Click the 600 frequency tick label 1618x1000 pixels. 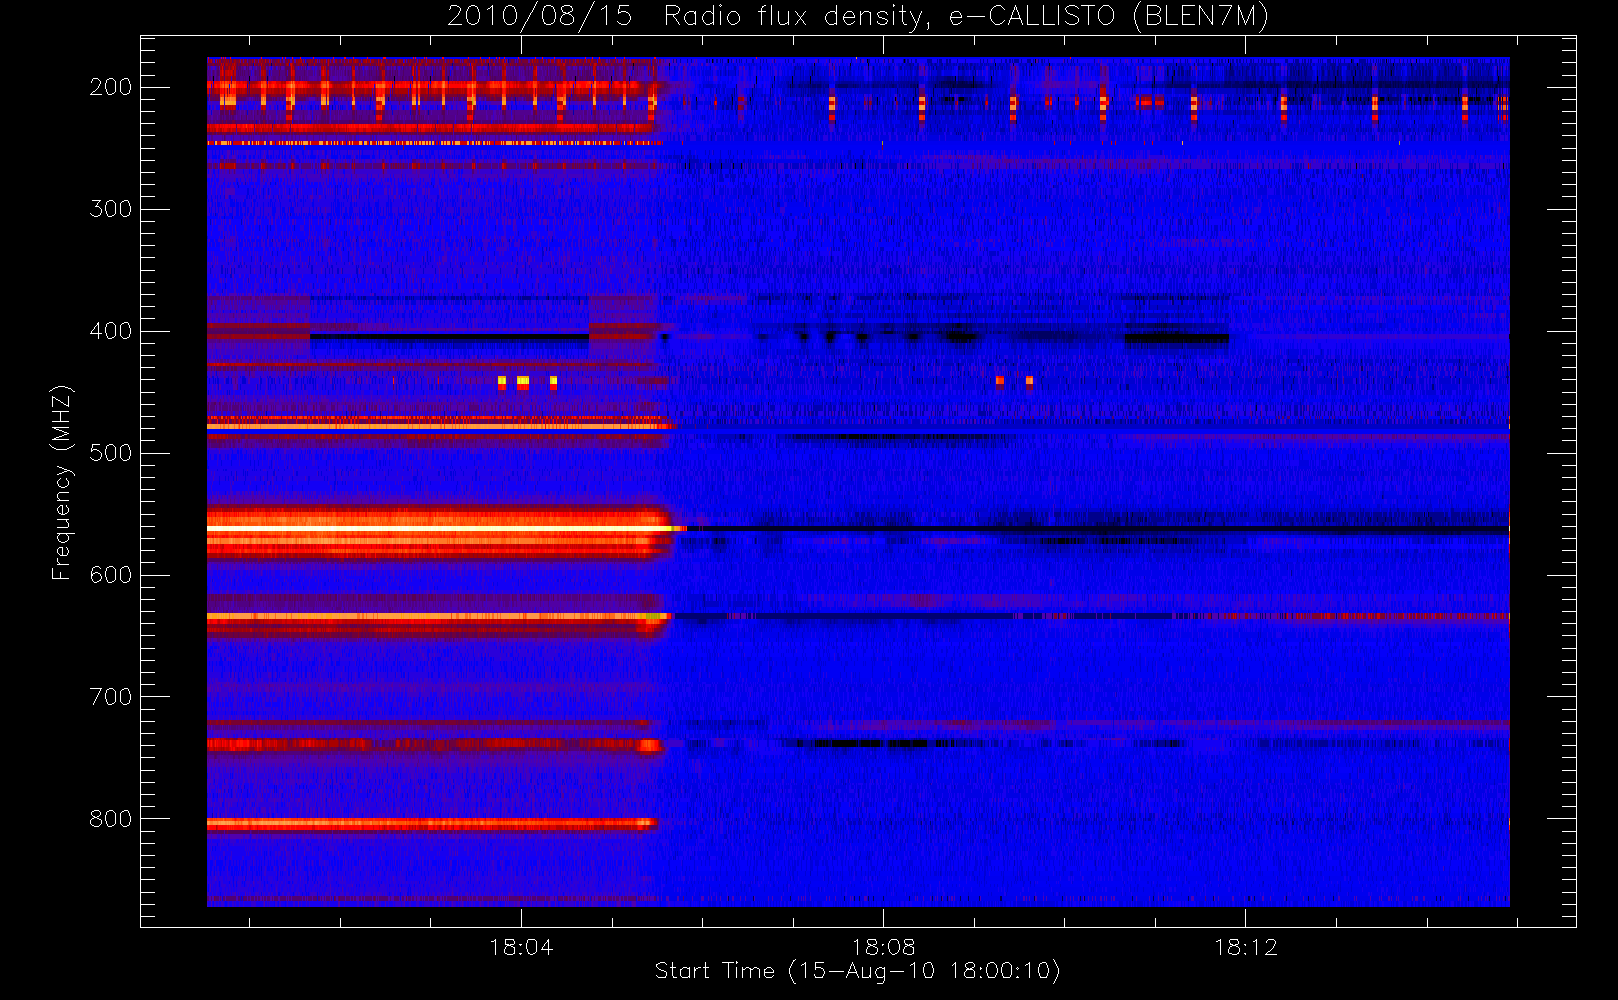110,575
